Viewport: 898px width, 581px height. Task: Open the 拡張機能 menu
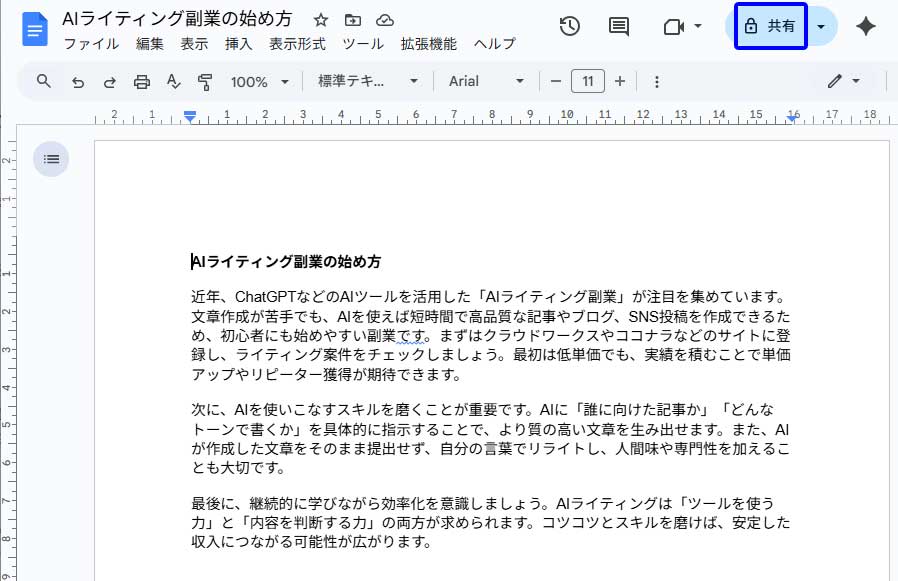(428, 43)
